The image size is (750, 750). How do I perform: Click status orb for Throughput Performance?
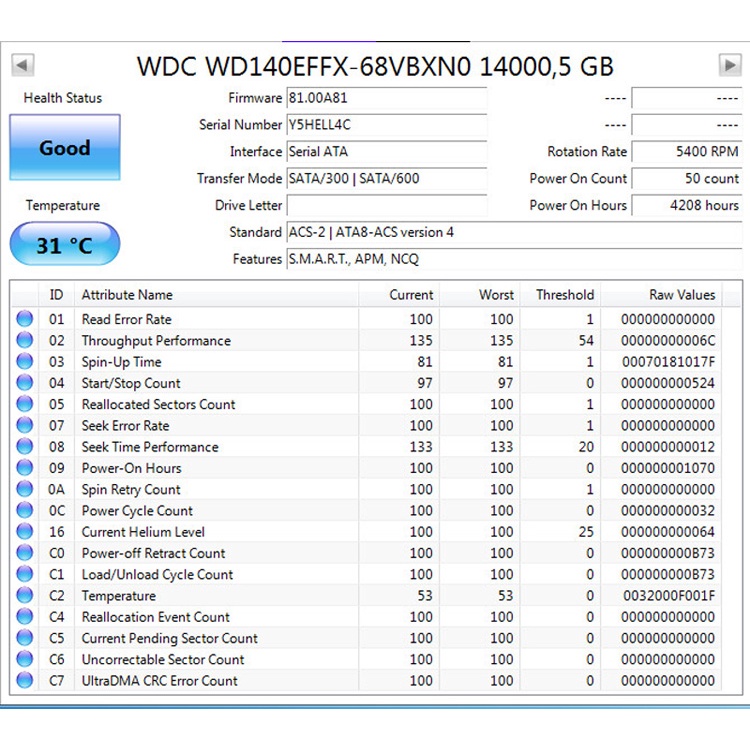point(25,340)
